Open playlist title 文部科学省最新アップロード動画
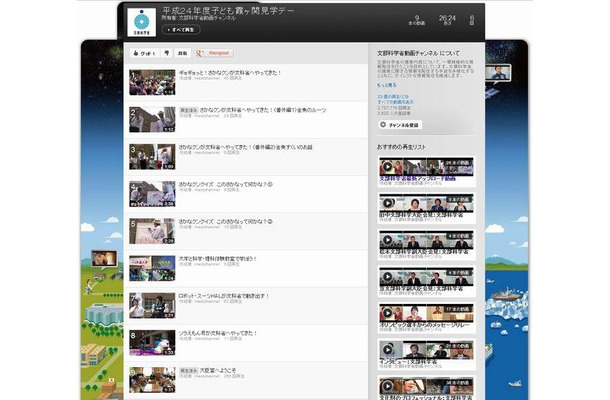 [x=417, y=179]
